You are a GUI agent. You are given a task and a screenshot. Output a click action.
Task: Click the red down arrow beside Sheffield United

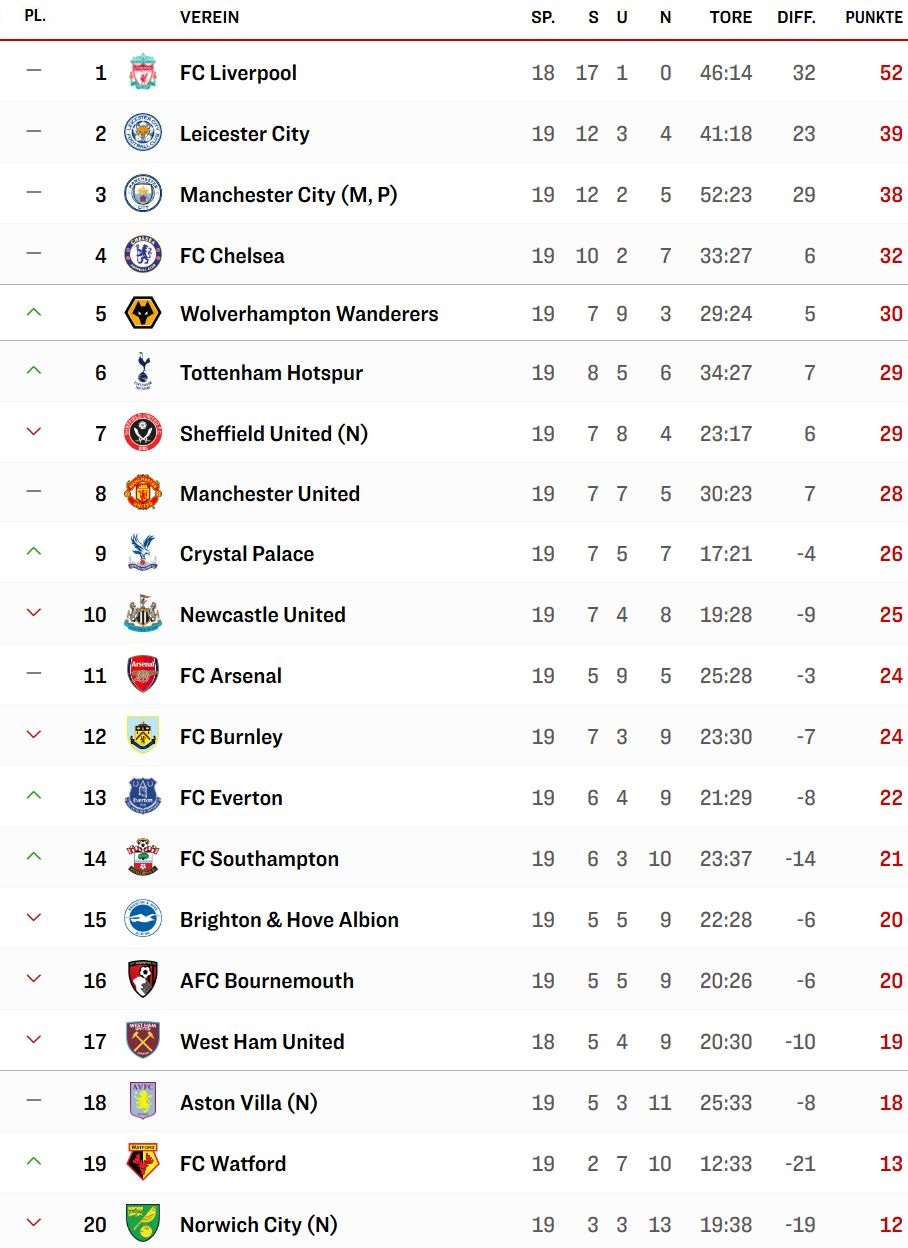34,432
